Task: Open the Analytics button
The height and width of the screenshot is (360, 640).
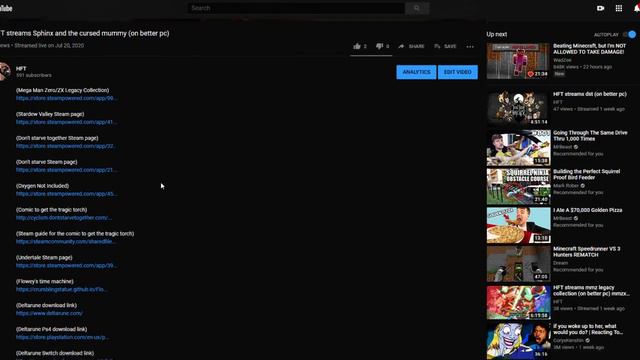Action: click(416, 72)
